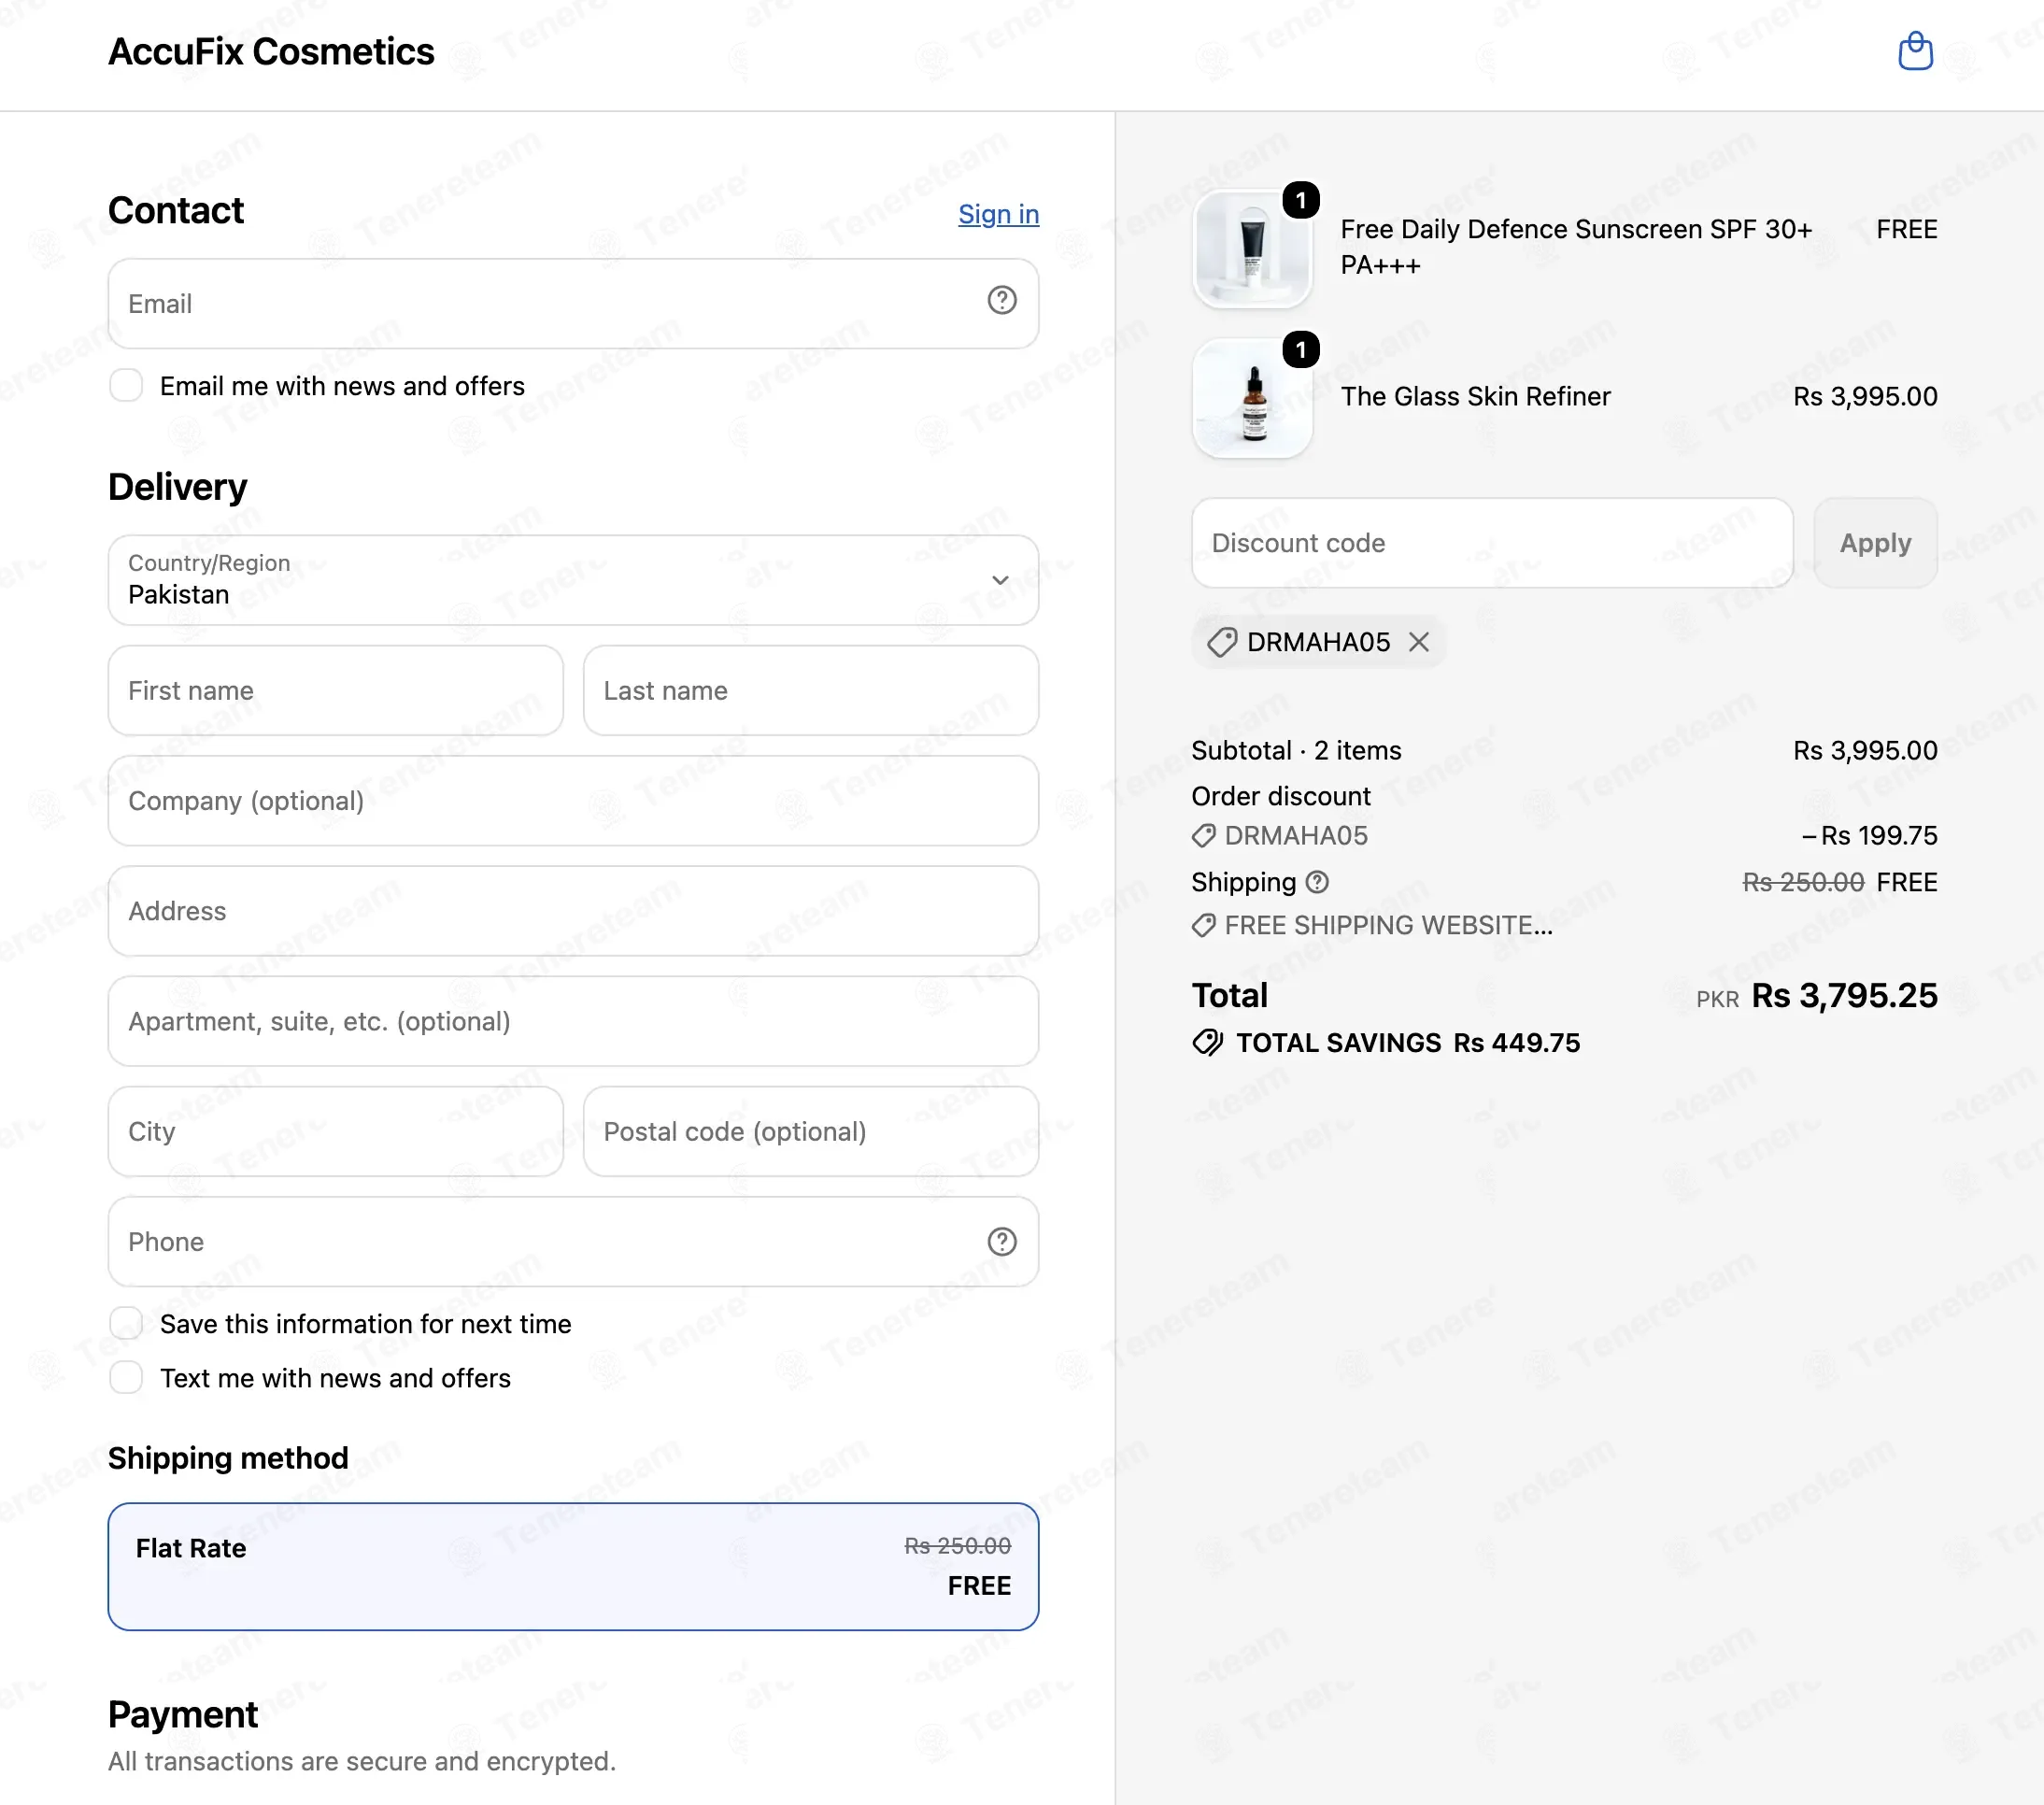
Task: Open the shopping bag cart icon
Action: click(x=1915, y=51)
